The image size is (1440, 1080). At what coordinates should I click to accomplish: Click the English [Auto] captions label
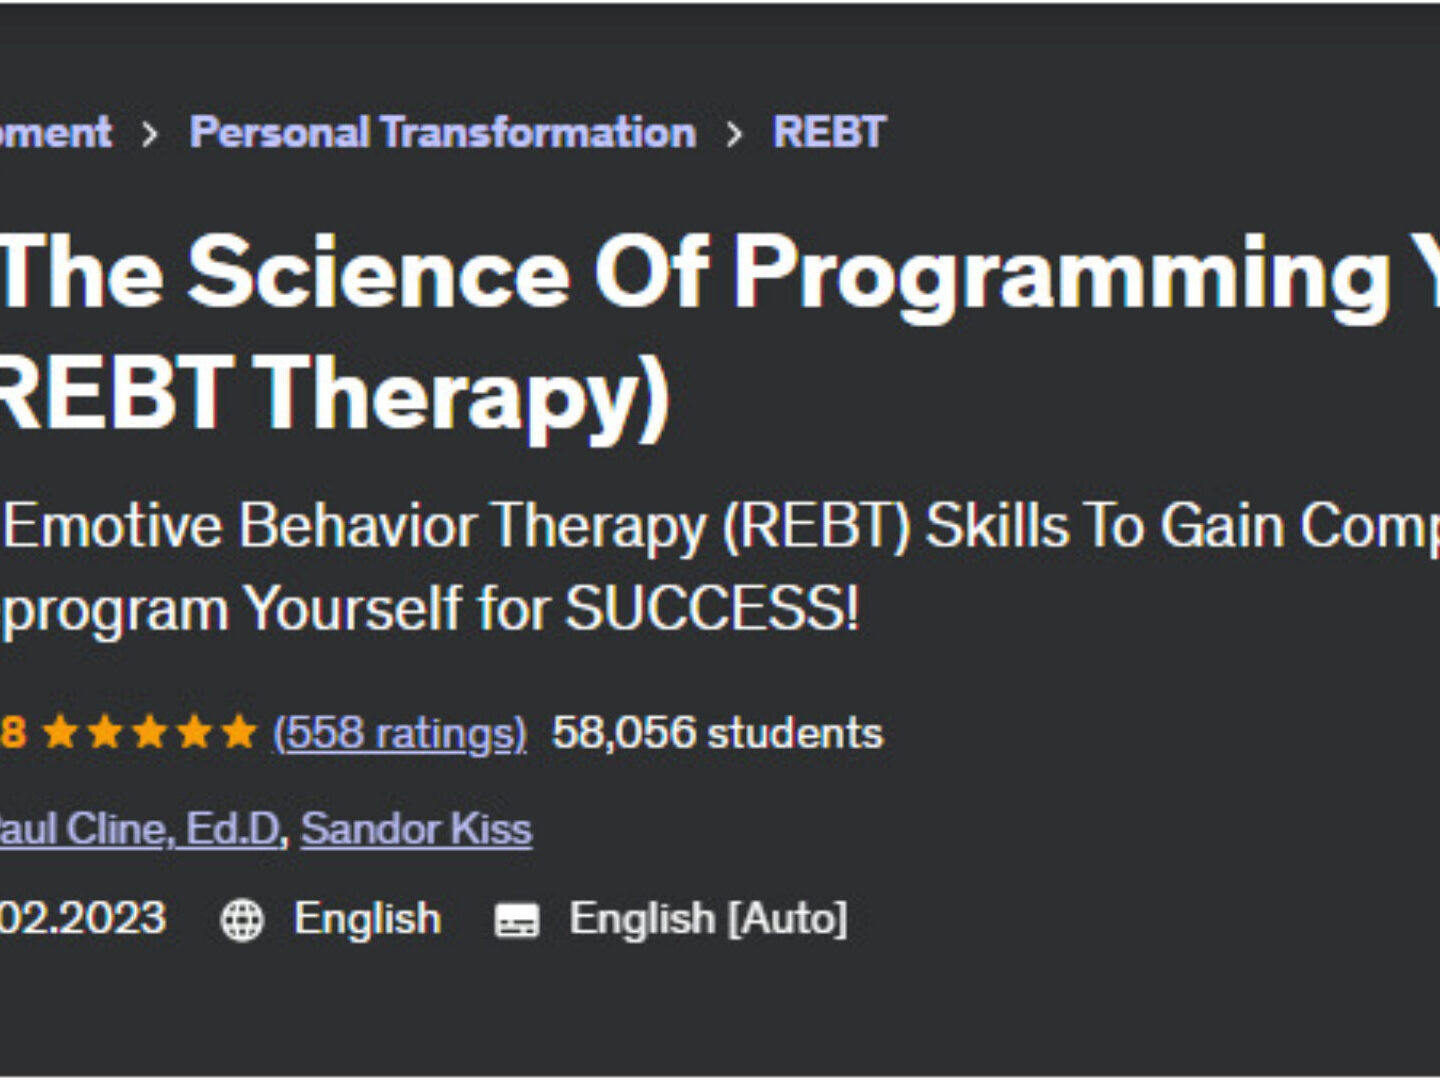[x=707, y=918]
